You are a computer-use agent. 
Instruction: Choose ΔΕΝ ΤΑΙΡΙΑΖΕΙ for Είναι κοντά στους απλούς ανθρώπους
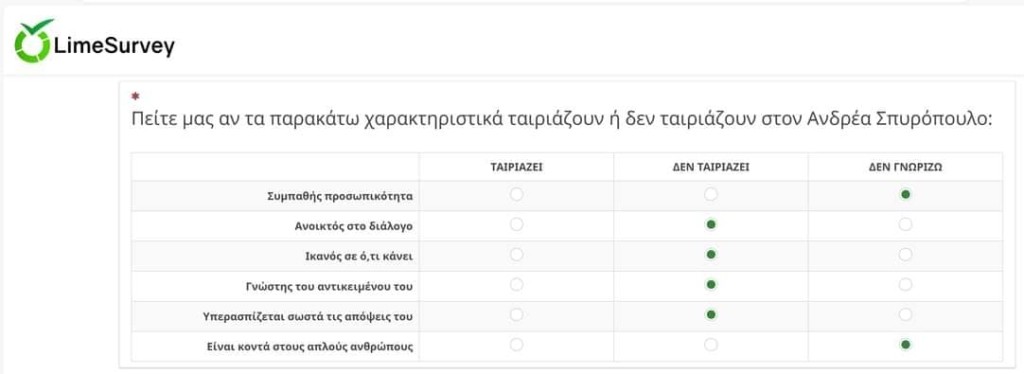tap(711, 345)
